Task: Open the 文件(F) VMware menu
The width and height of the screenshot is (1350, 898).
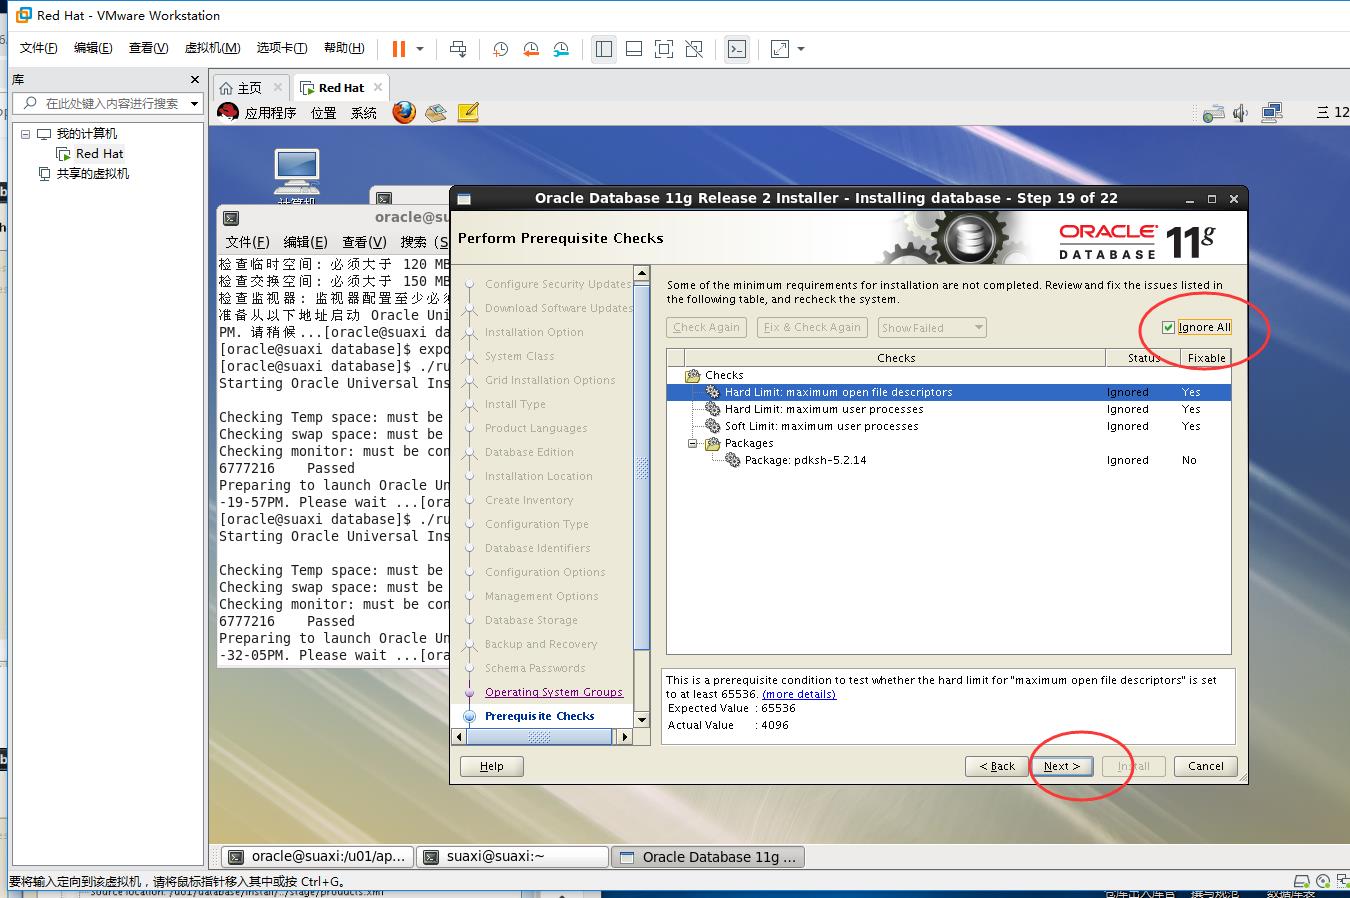Action: [x=39, y=48]
